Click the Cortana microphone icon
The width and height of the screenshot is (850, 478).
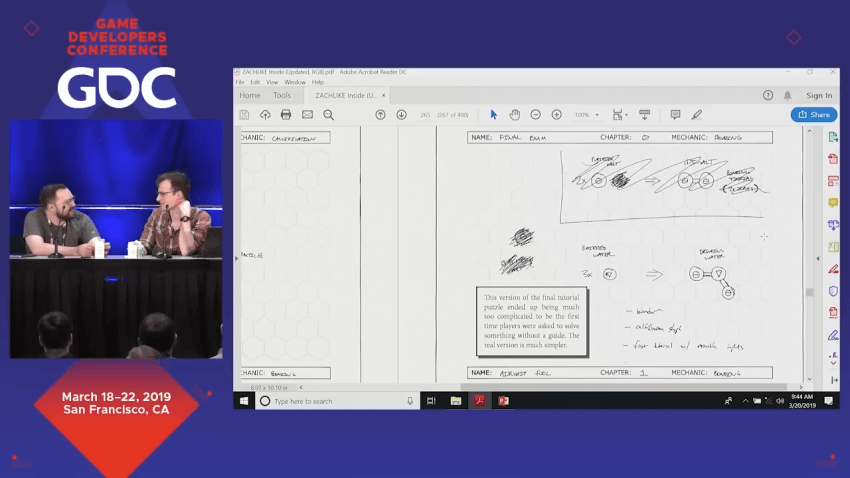(x=410, y=401)
